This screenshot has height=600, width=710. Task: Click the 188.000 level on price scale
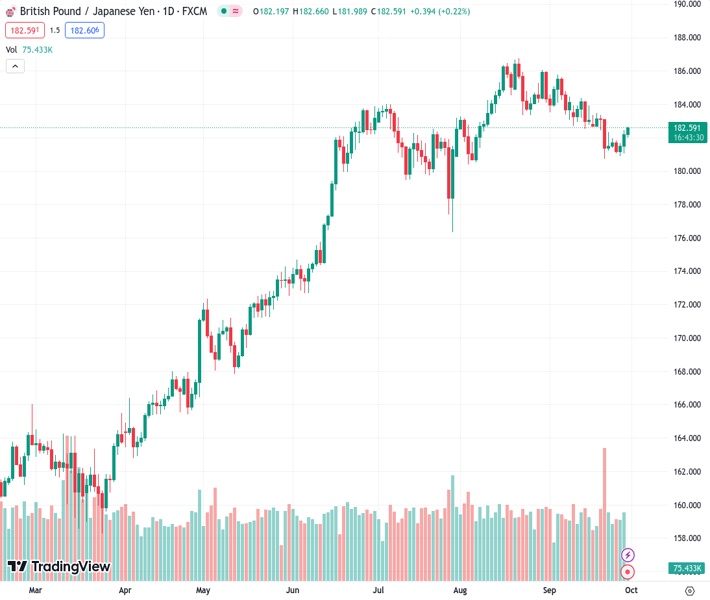(686, 38)
